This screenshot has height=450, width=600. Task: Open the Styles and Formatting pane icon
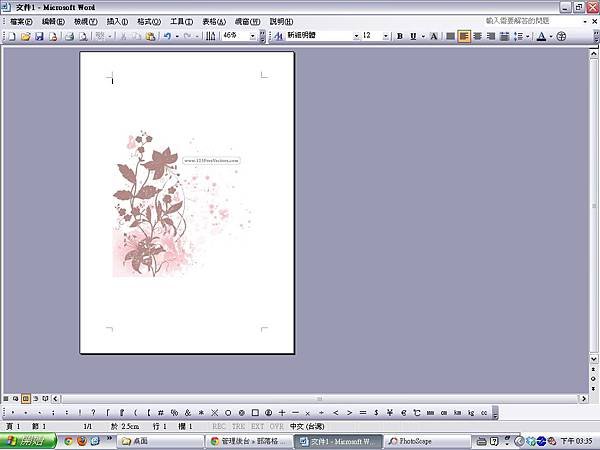[x=279, y=36]
